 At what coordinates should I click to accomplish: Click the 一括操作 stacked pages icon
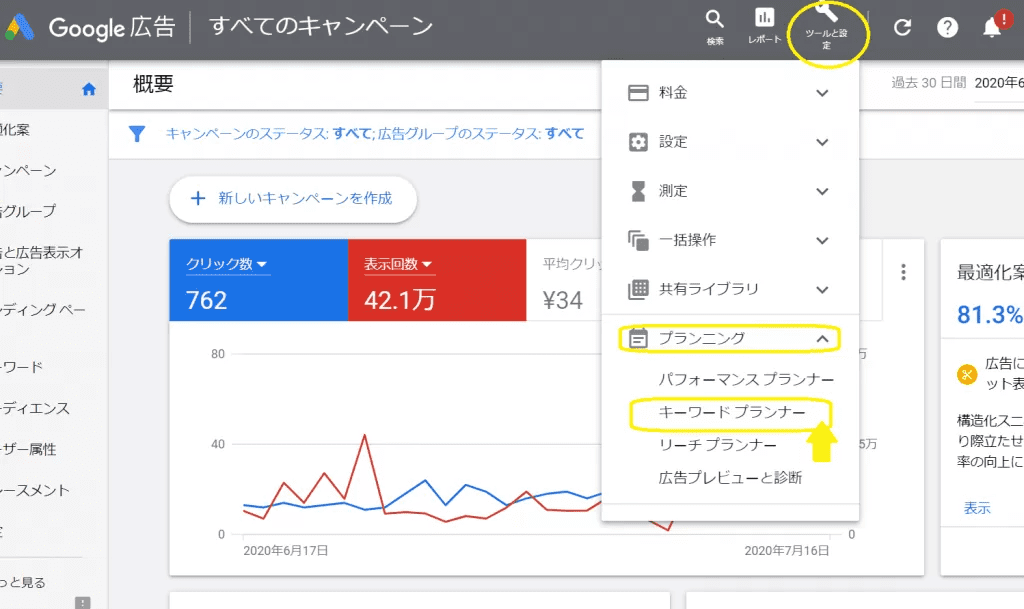(x=638, y=240)
